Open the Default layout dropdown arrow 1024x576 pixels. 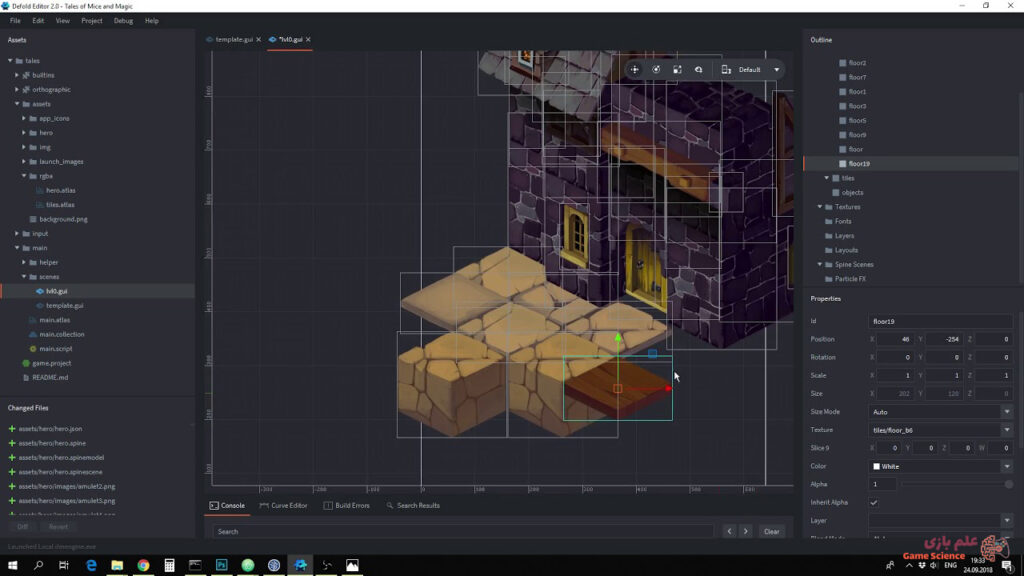point(776,69)
